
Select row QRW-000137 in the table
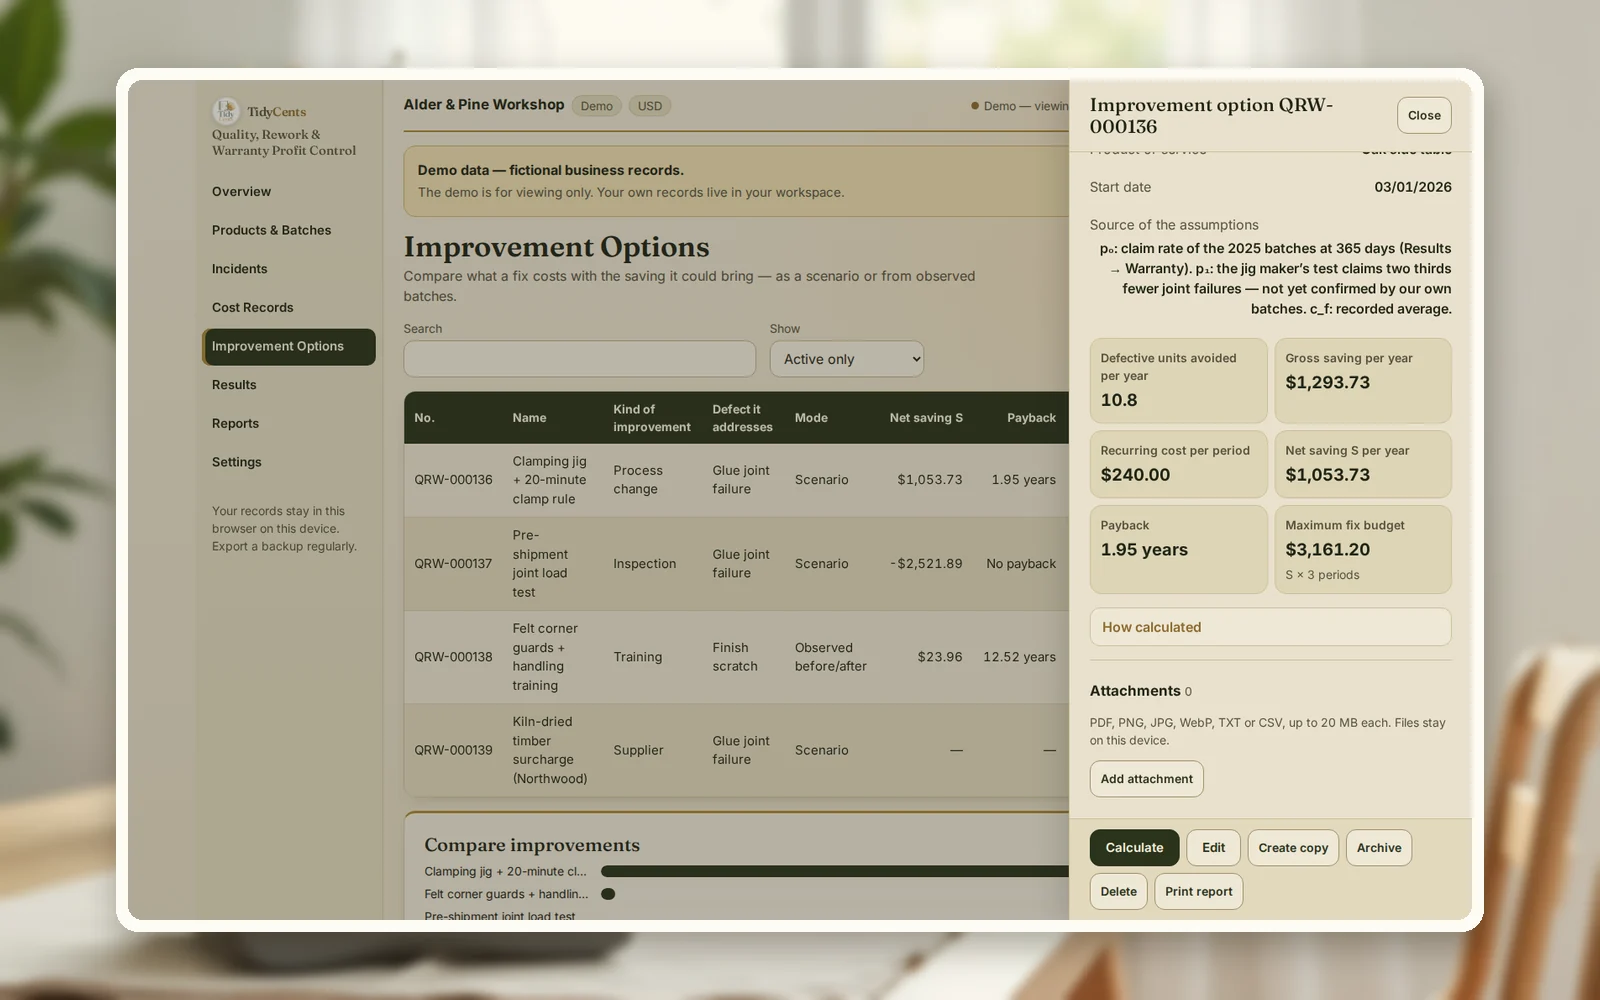tap(736, 564)
